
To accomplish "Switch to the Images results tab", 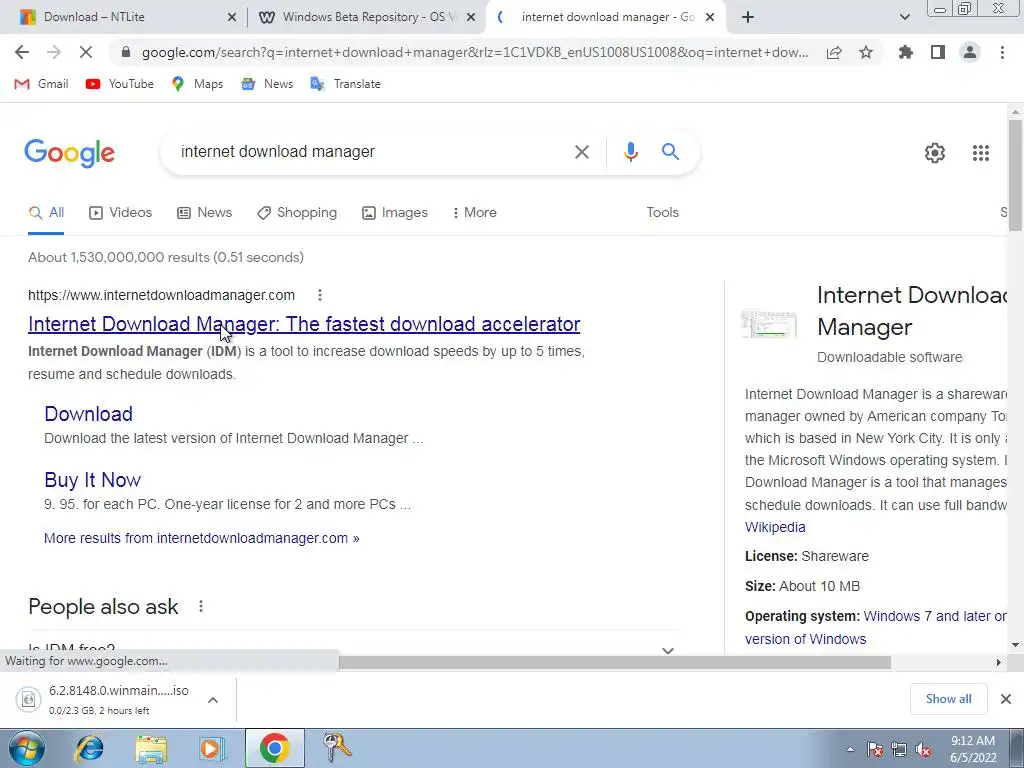I will coord(395,213).
